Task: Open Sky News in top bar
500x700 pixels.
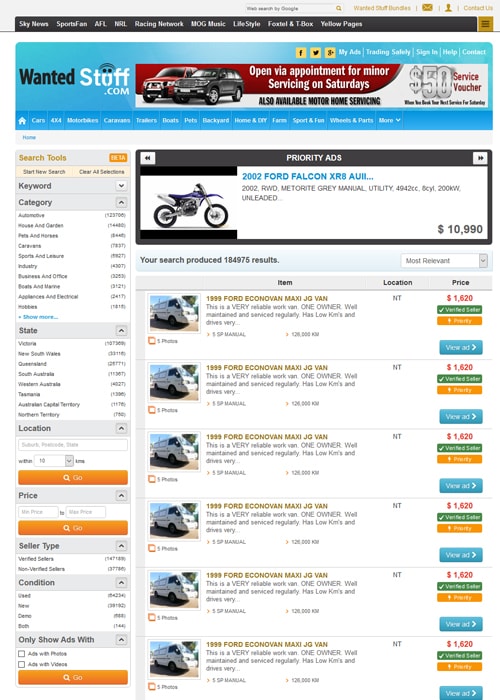Action: pyautogui.click(x=33, y=24)
